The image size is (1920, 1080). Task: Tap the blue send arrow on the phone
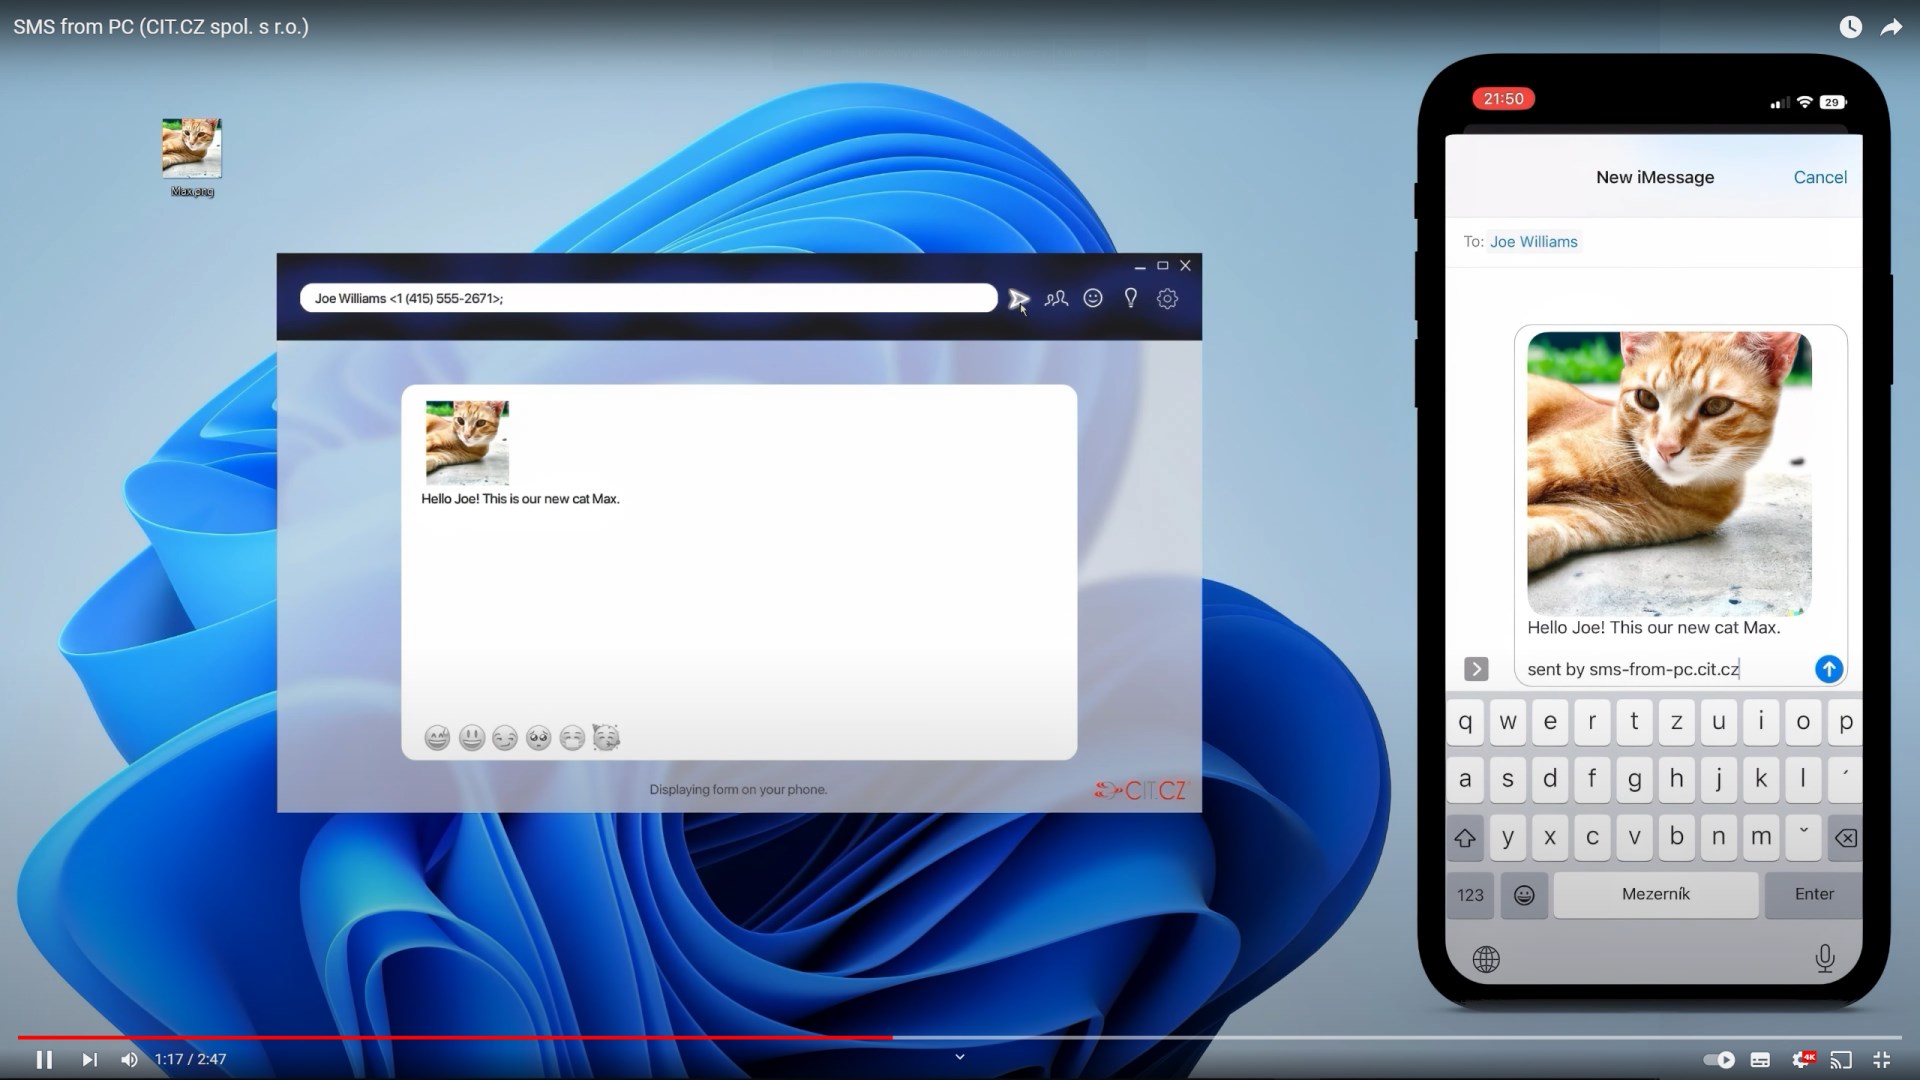click(1828, 669)
